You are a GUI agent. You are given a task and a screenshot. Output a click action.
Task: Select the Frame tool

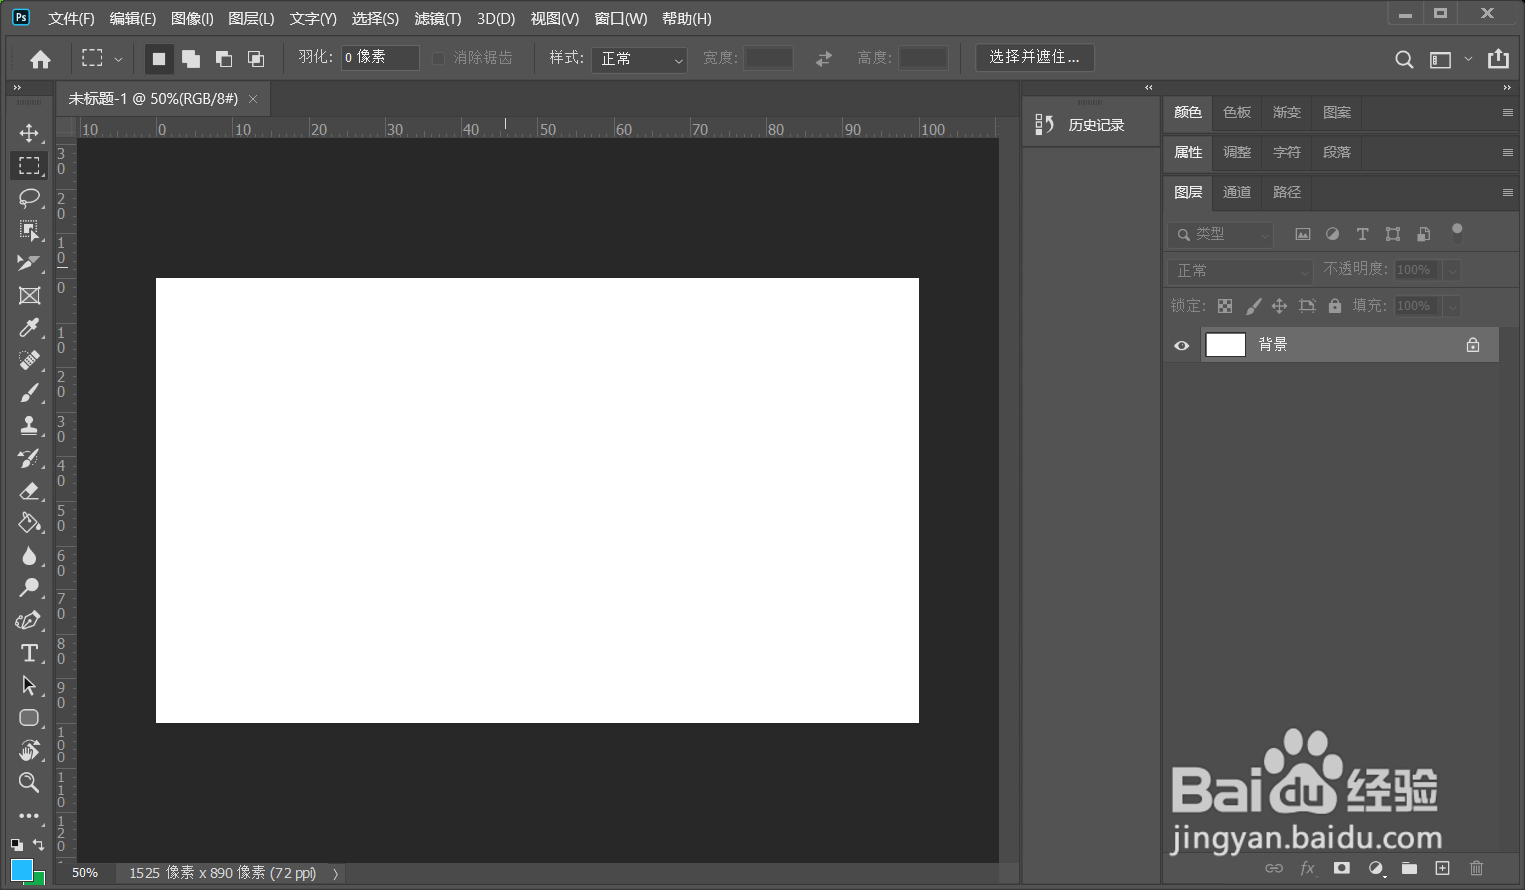click(x=29, y=296)
